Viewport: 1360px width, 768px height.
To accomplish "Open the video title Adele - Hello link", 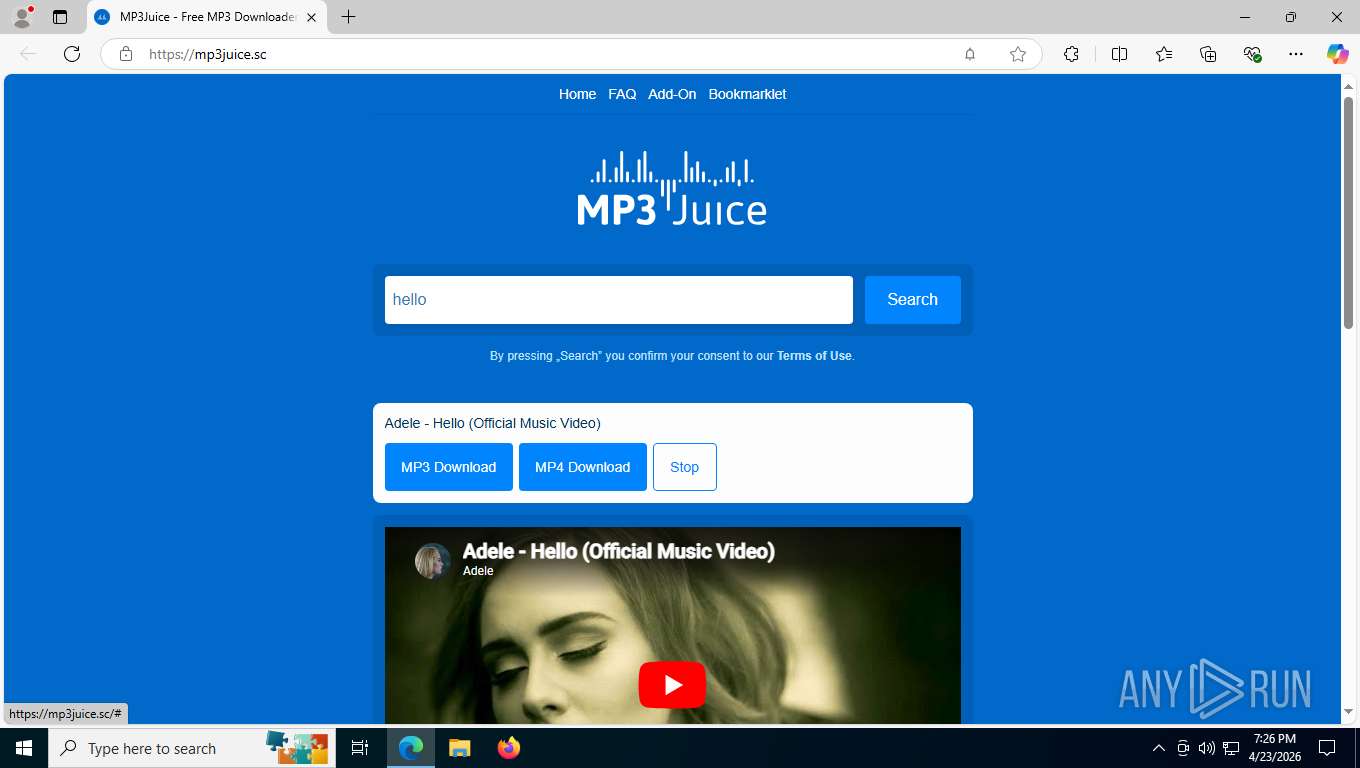I will (618, 551).
